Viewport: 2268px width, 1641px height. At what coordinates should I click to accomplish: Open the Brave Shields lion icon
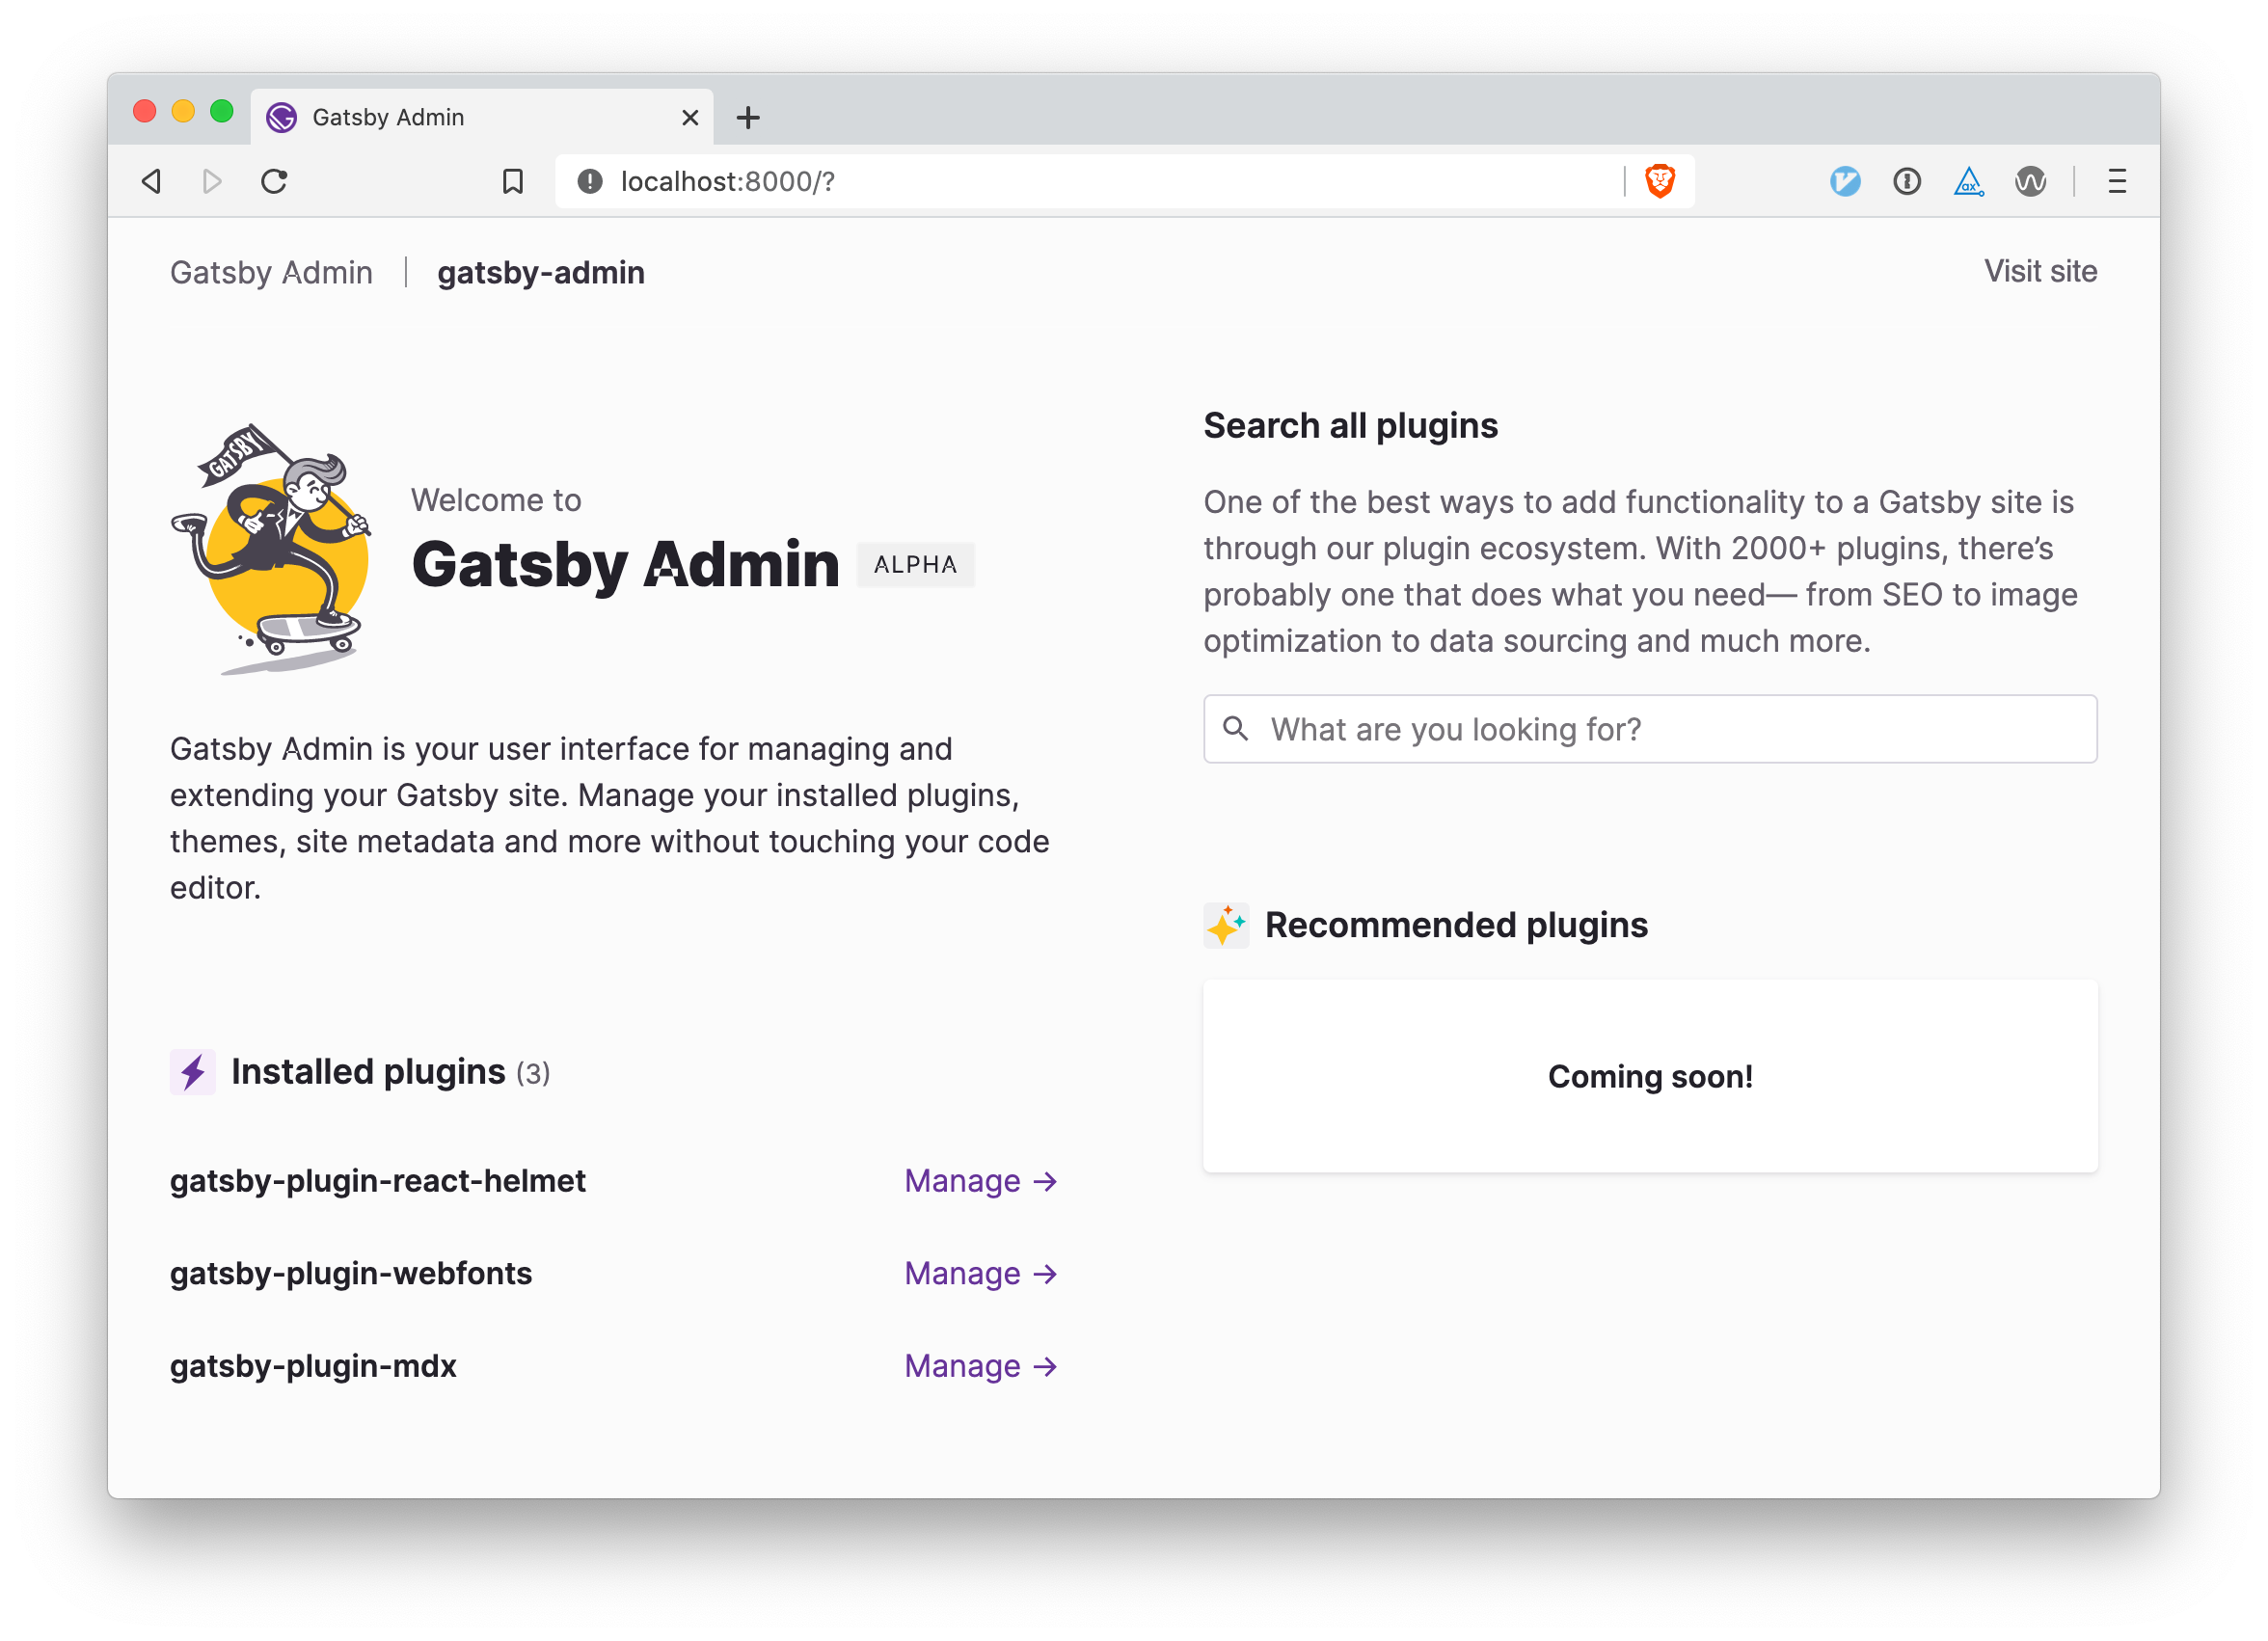click(1660, 181)
